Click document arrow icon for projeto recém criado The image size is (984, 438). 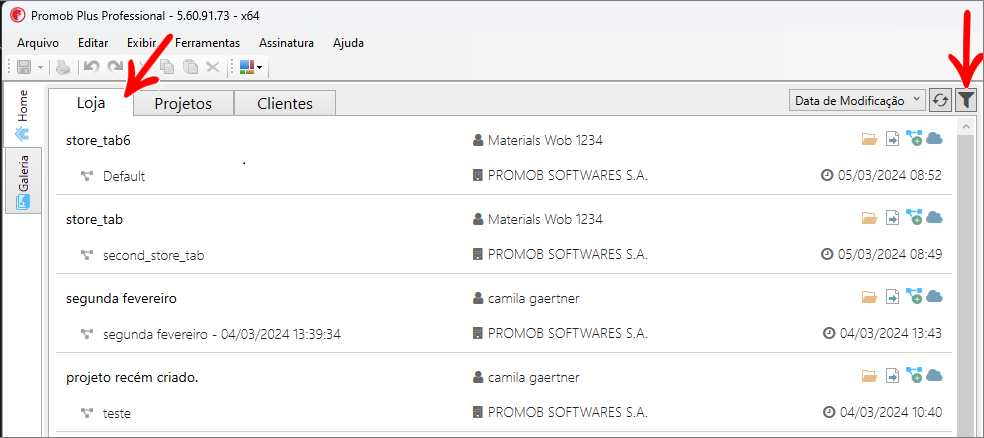tap(892, 376)
